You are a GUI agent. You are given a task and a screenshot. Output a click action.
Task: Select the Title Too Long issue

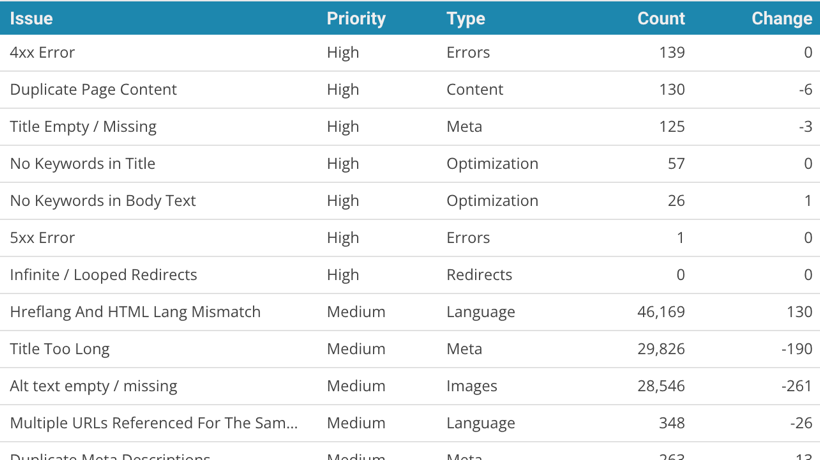point(60,348)
